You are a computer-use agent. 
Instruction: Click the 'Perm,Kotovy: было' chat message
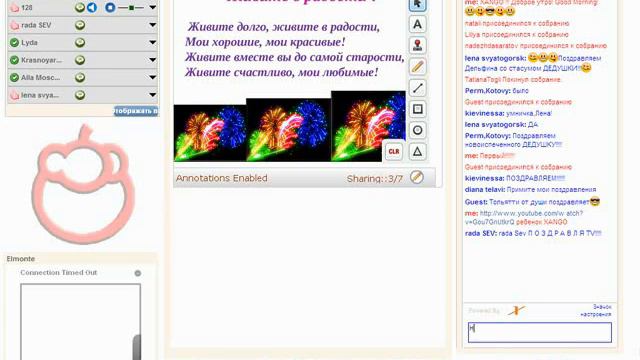click(x=497, y=91)
